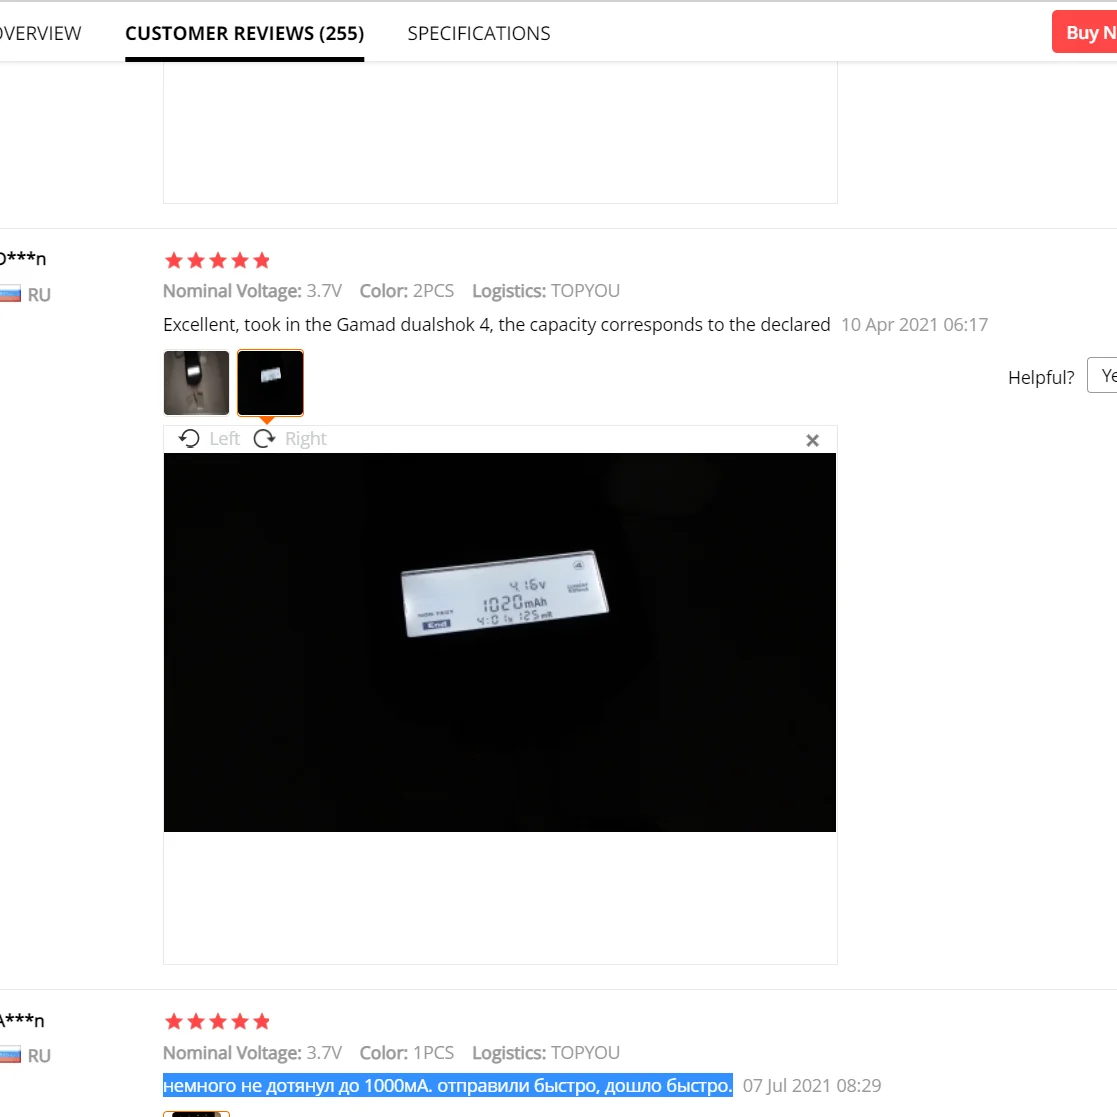Open the first review photo thumbnail
Viewport: 1117px width, 1117px height.
point(197,383)
